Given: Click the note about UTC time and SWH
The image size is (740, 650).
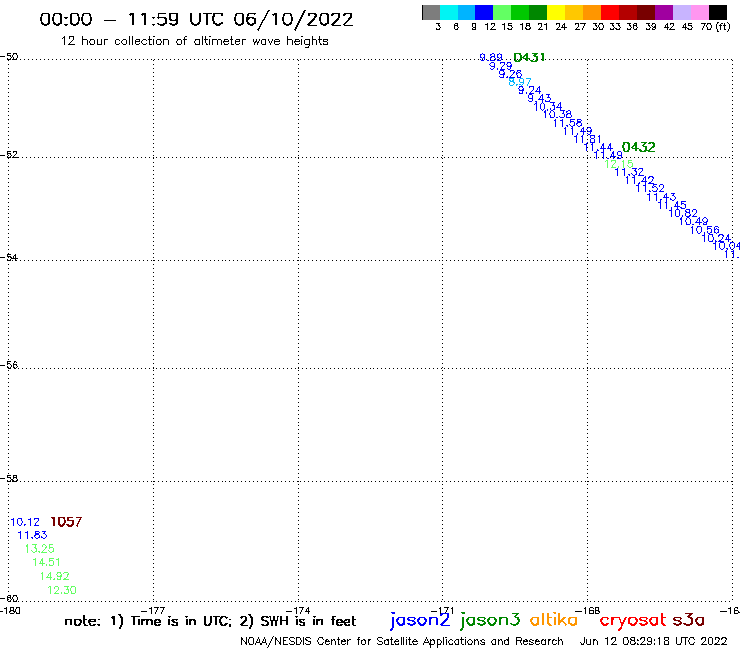Looking at the screenshot, I should point(210,621).
